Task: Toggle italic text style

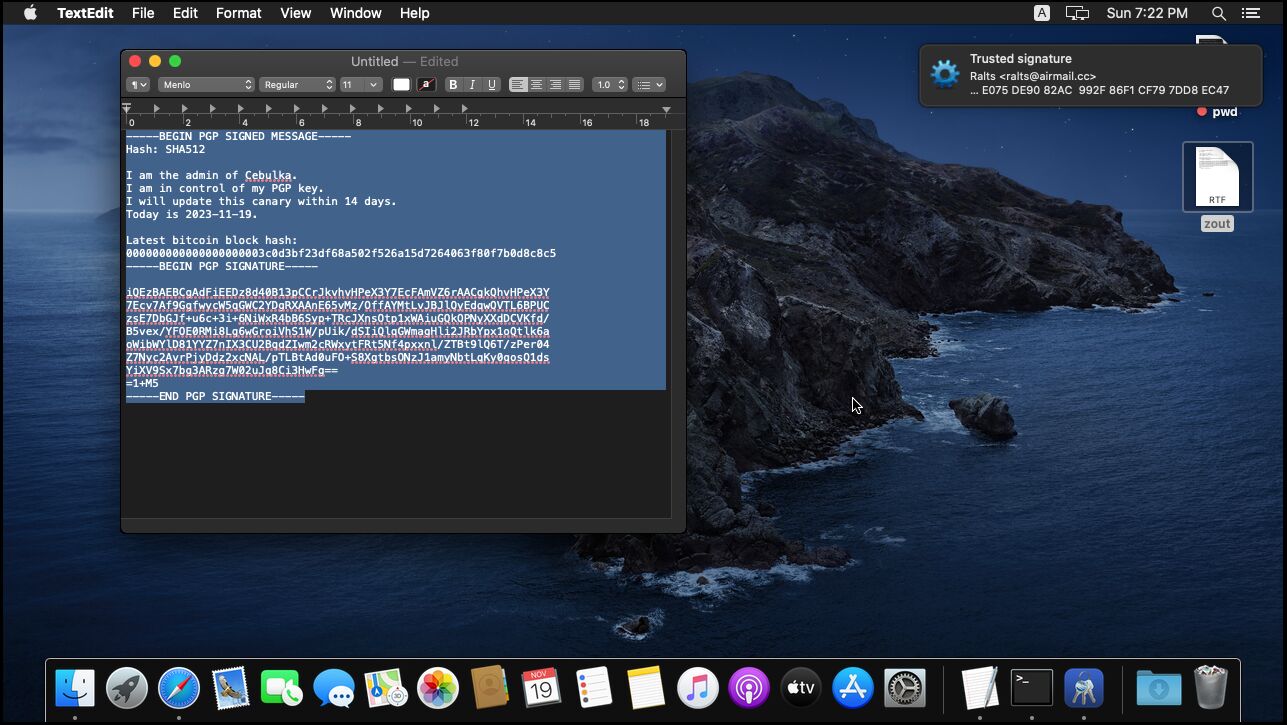Action: coord(472,85)
